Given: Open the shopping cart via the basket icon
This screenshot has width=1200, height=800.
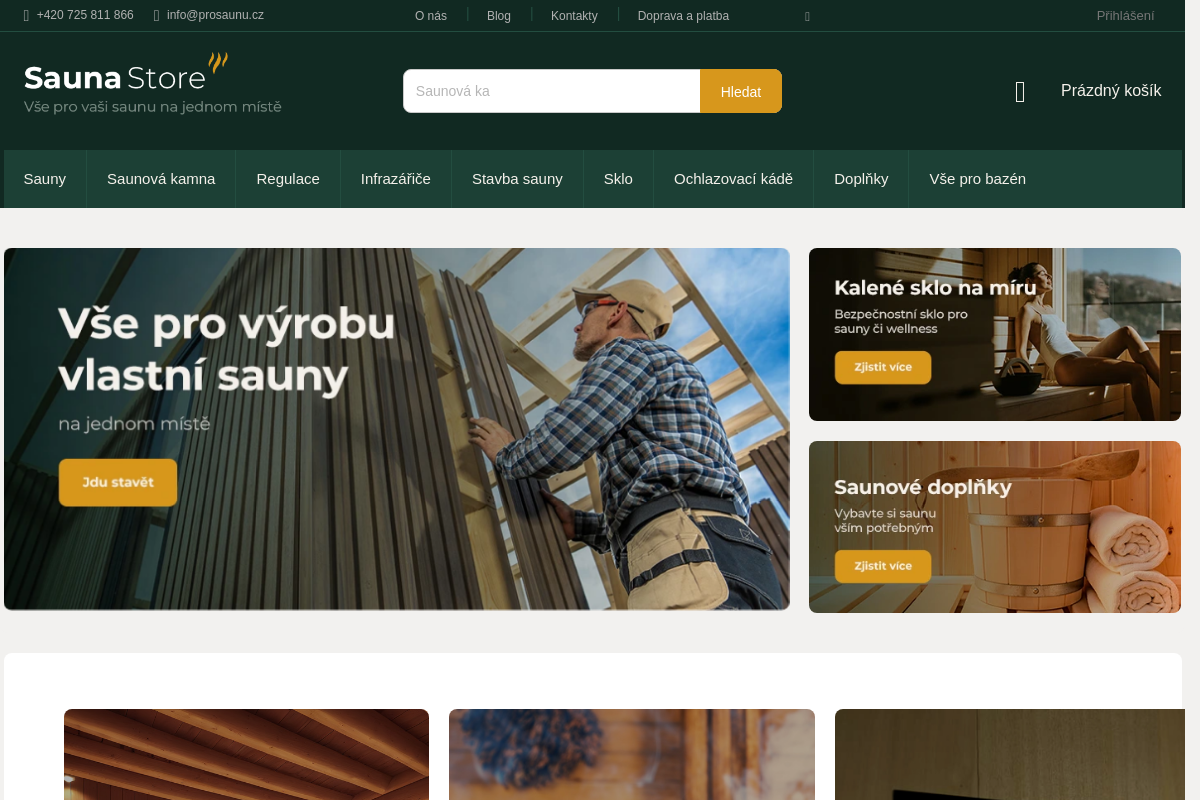Looking at the screenshot, I should coord(1020,91).
